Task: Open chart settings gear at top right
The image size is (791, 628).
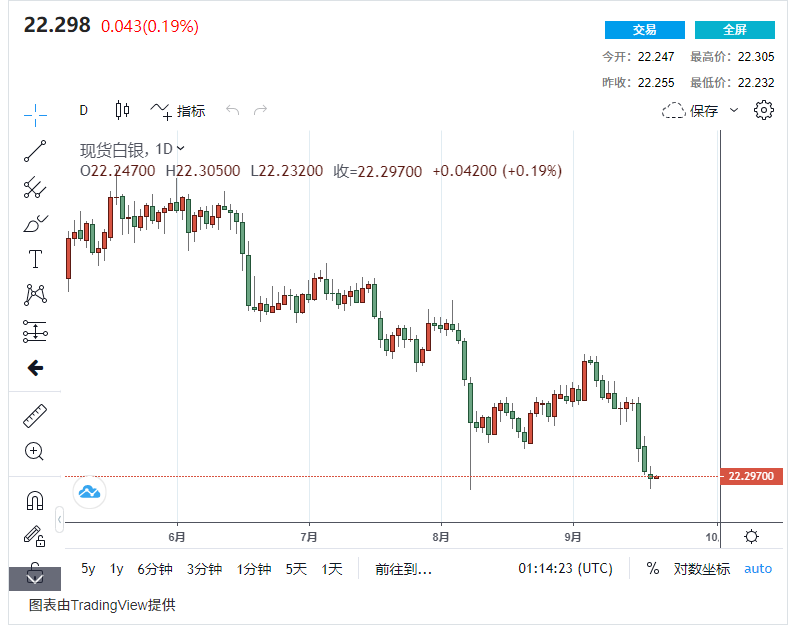Action: (764, 110)
